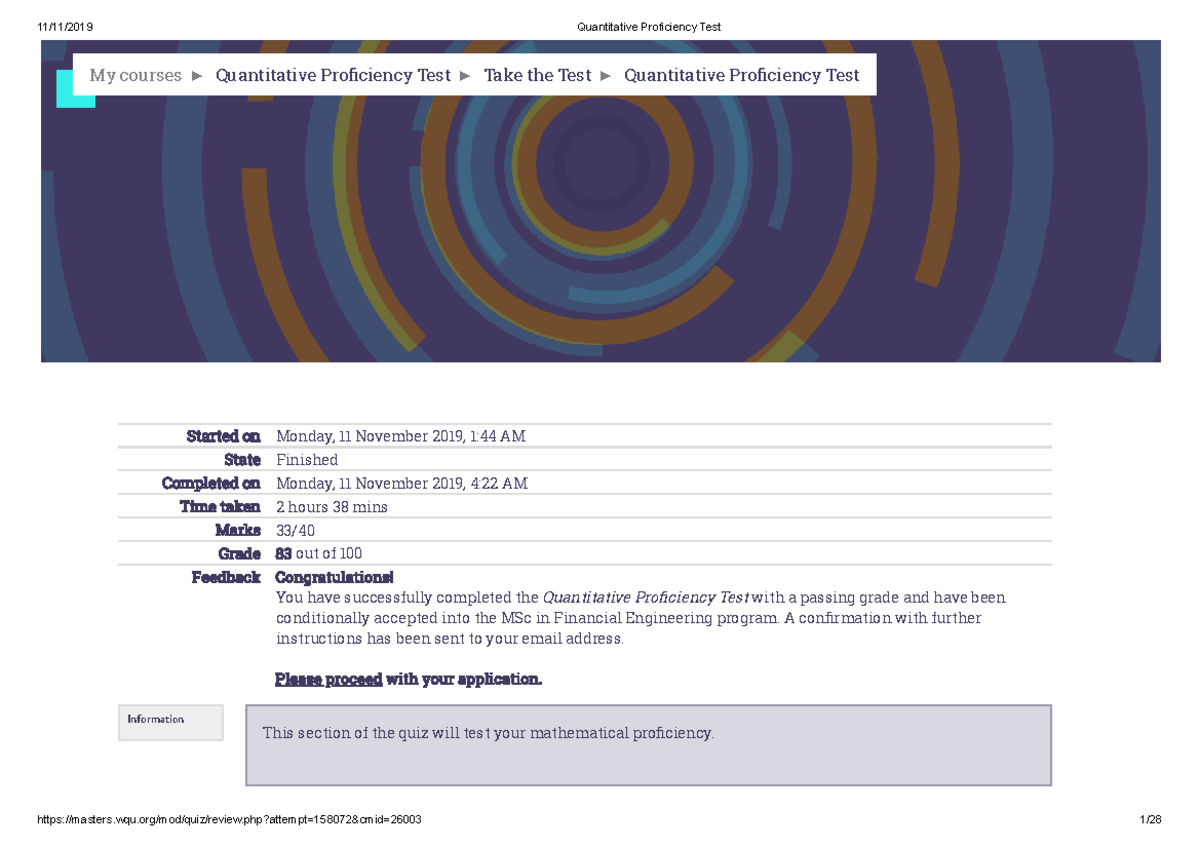
Task: Follow the Please proceed link
Action: click(328, 680)
